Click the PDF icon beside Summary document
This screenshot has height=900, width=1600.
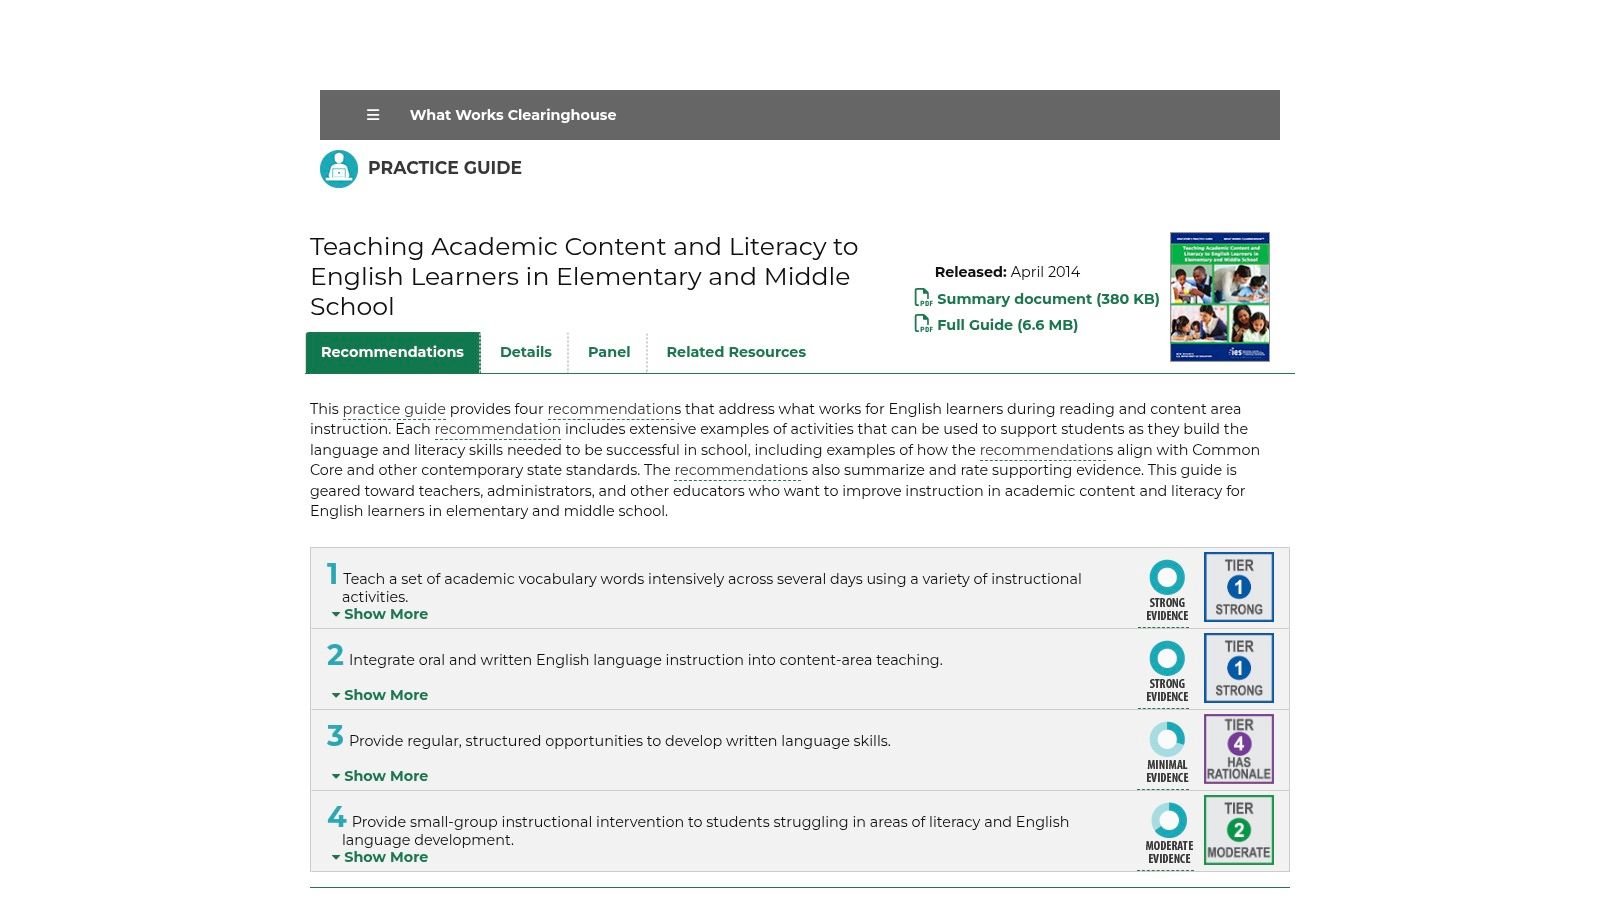click(x=923, y=298)
